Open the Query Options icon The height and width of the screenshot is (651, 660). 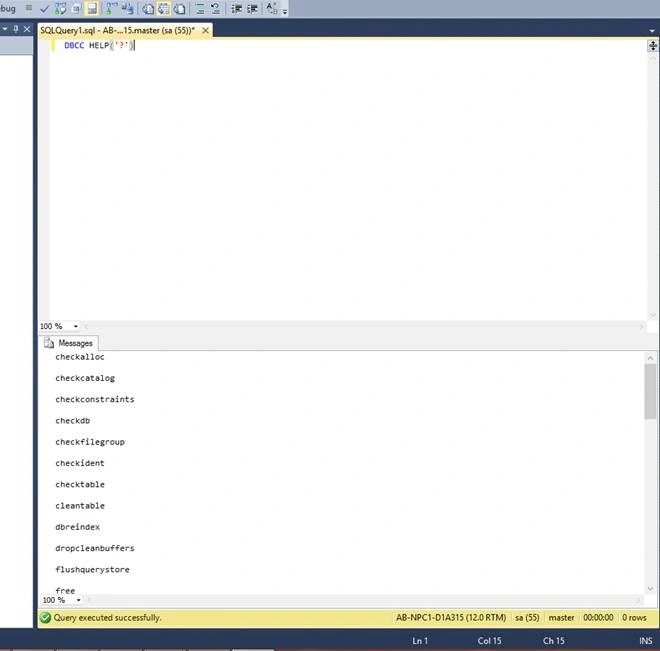point(76,8)
